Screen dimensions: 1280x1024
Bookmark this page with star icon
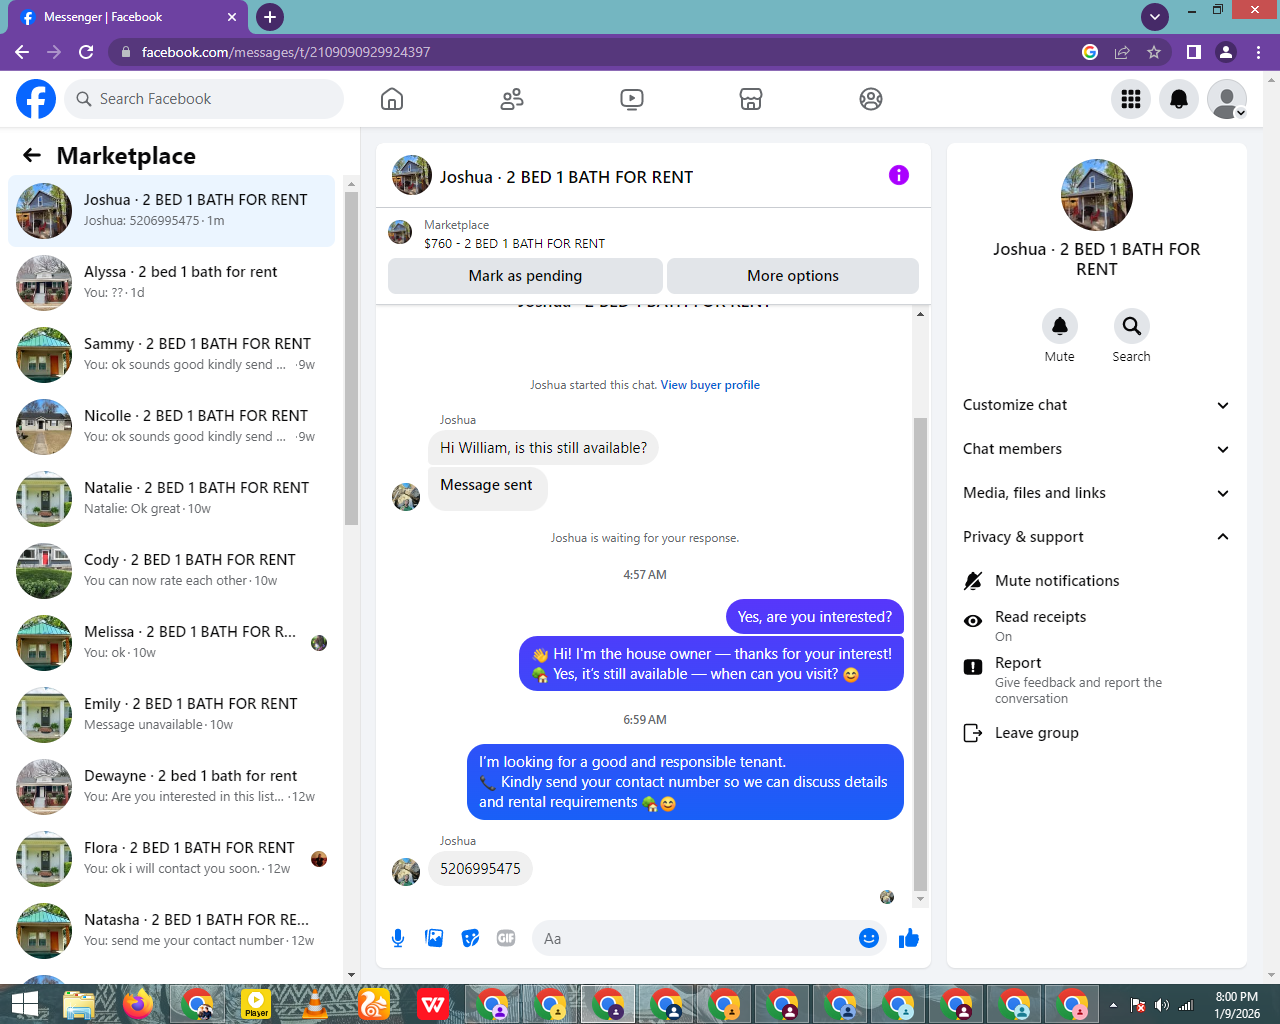click(x=1154, y=52)
